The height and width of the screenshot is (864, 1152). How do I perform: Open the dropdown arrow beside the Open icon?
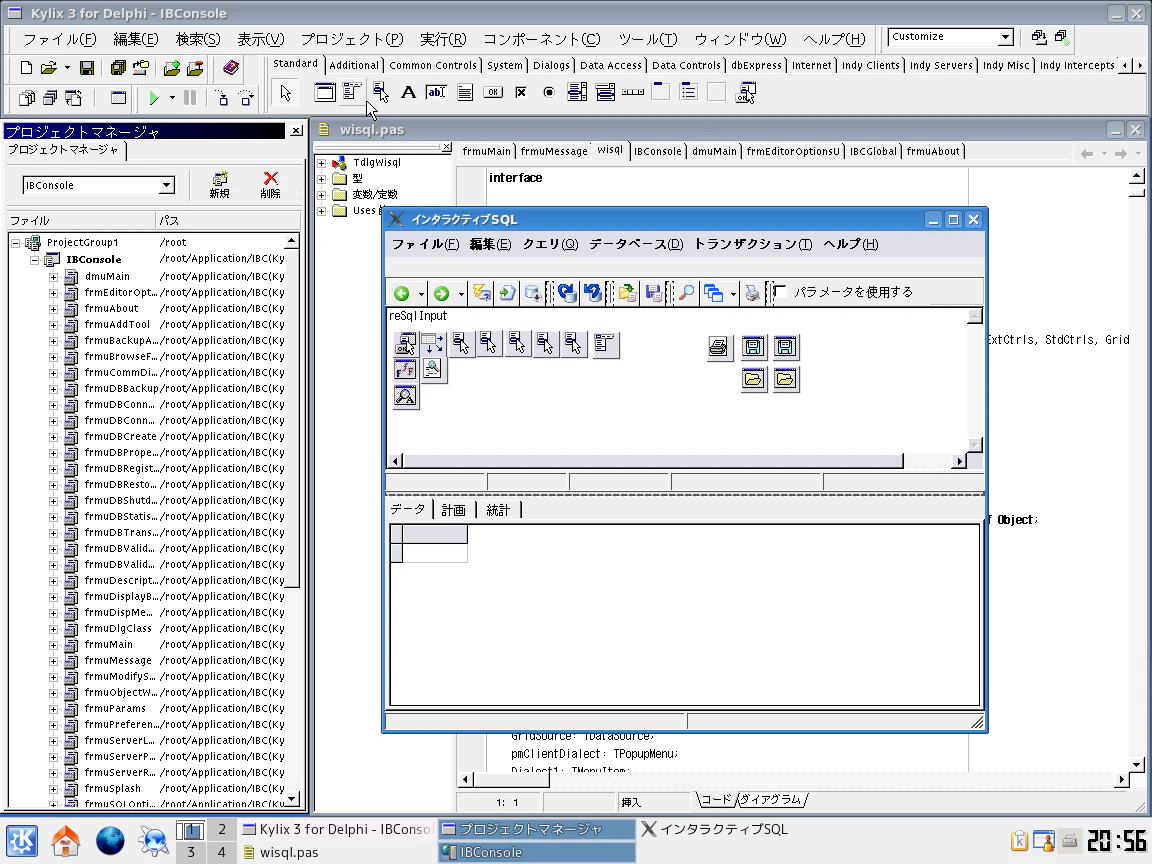tap(68, 68)
